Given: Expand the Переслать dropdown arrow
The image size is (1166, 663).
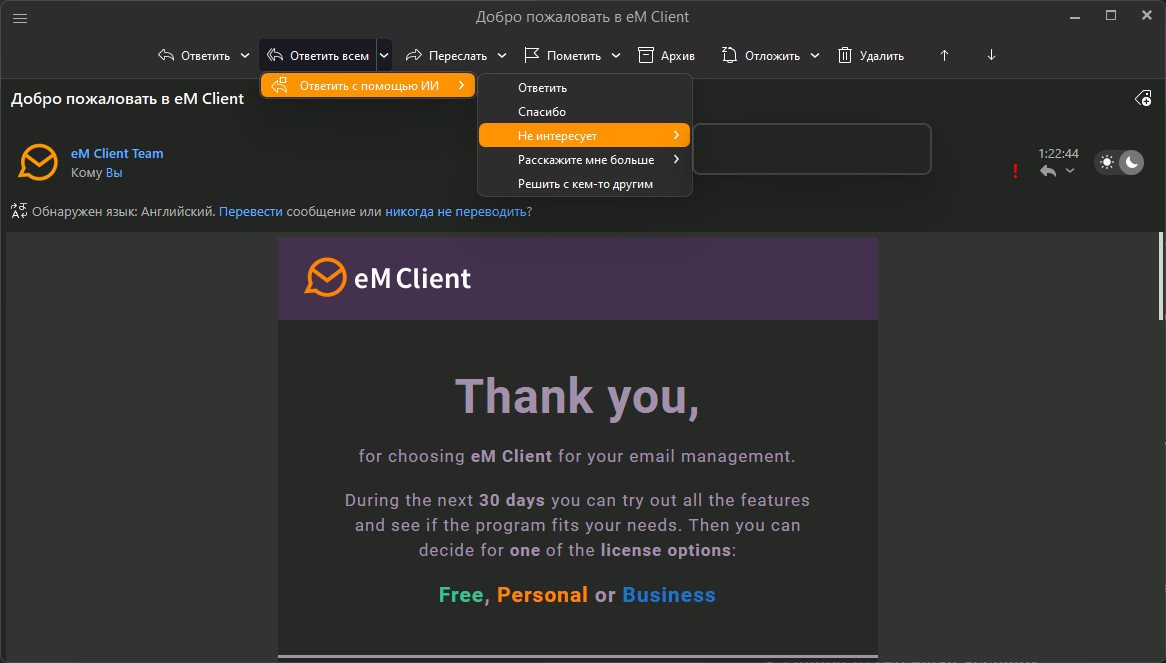Looking at the screenshot, I should (502, 55).
